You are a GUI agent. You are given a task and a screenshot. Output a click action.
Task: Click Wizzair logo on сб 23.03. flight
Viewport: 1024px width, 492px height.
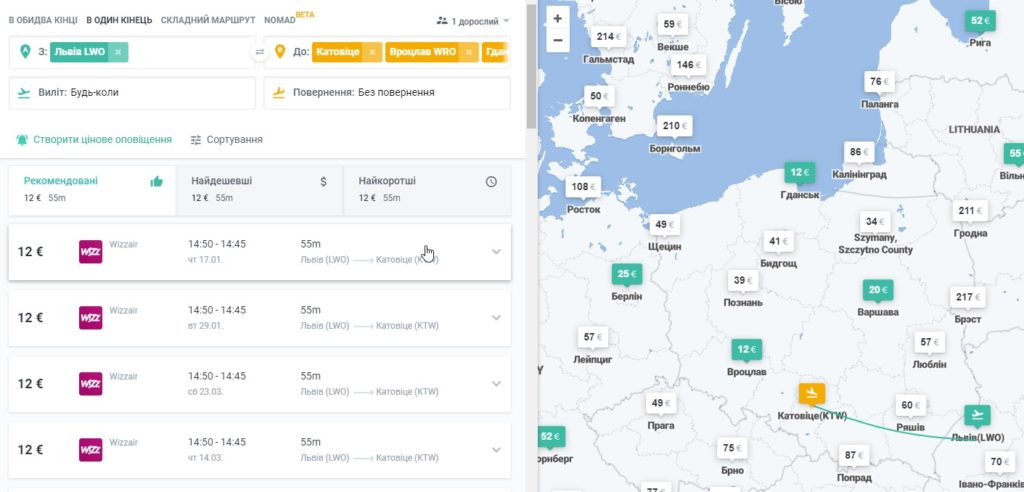(x=91, y=384)
